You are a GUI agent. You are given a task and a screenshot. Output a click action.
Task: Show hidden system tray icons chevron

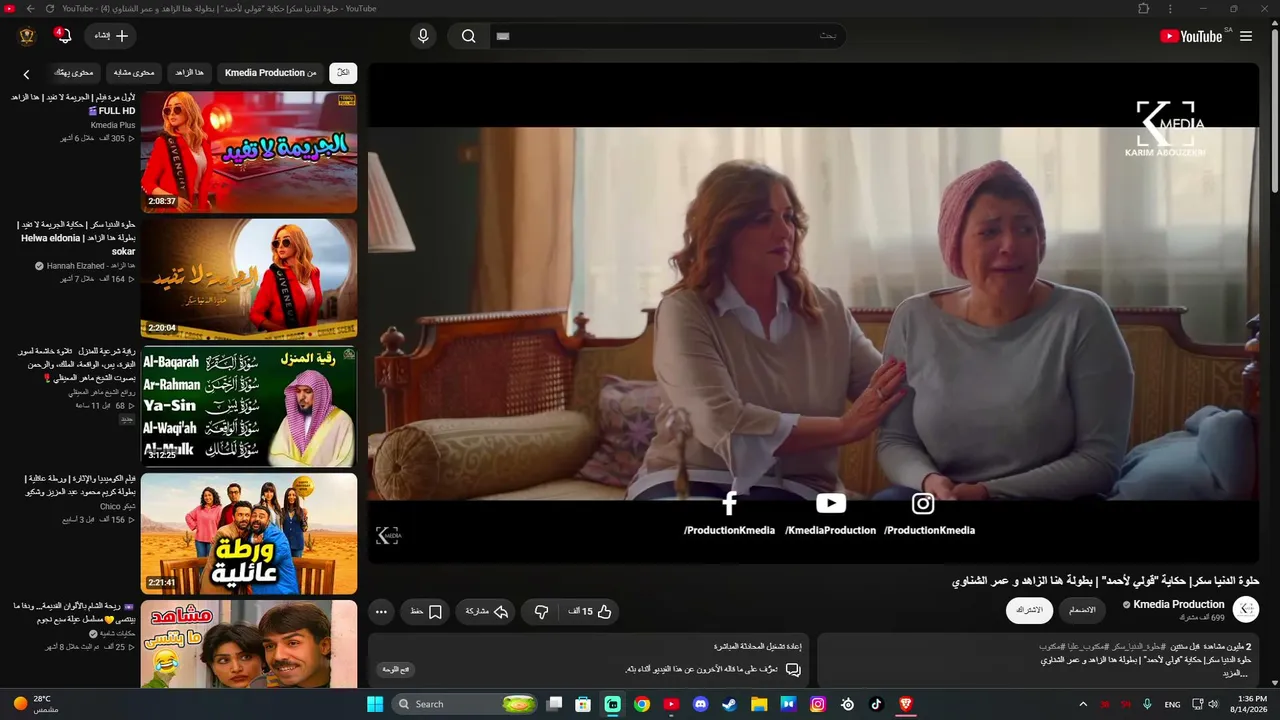pyautogui.click(x=1083, y=704)
